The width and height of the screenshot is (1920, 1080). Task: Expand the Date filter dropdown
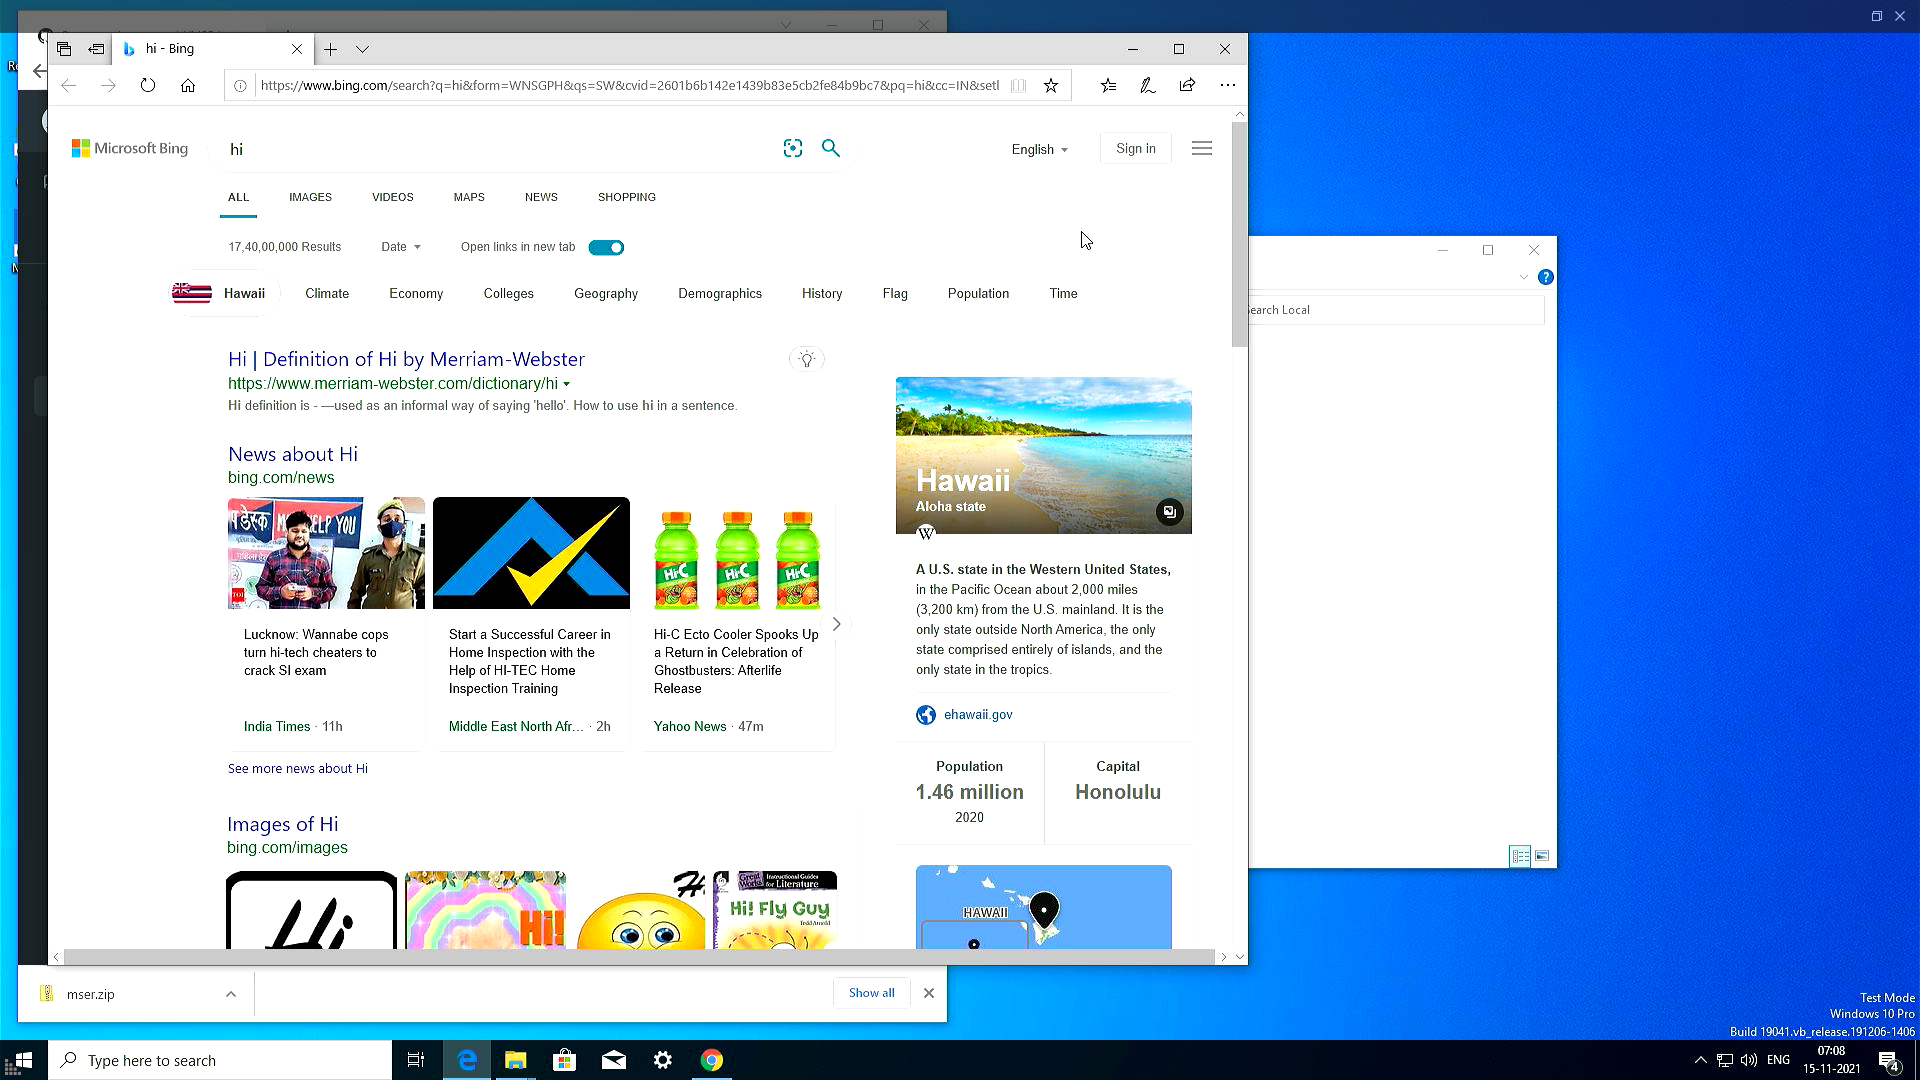click(401, 247)
